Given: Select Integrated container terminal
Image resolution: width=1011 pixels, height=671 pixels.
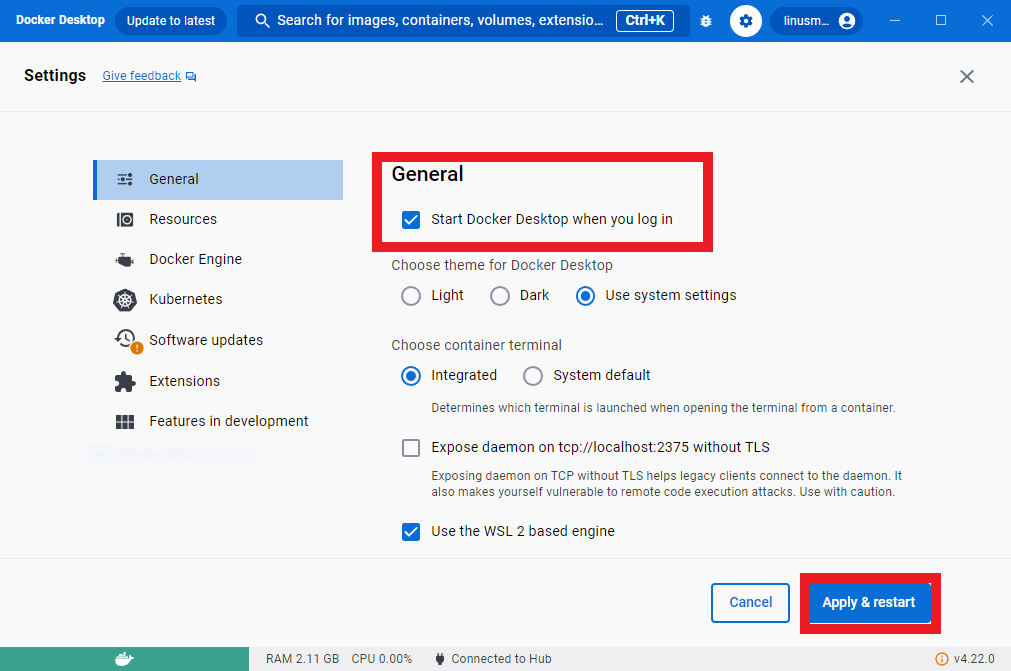Looking at the screenshot, I should coord(411,376).
